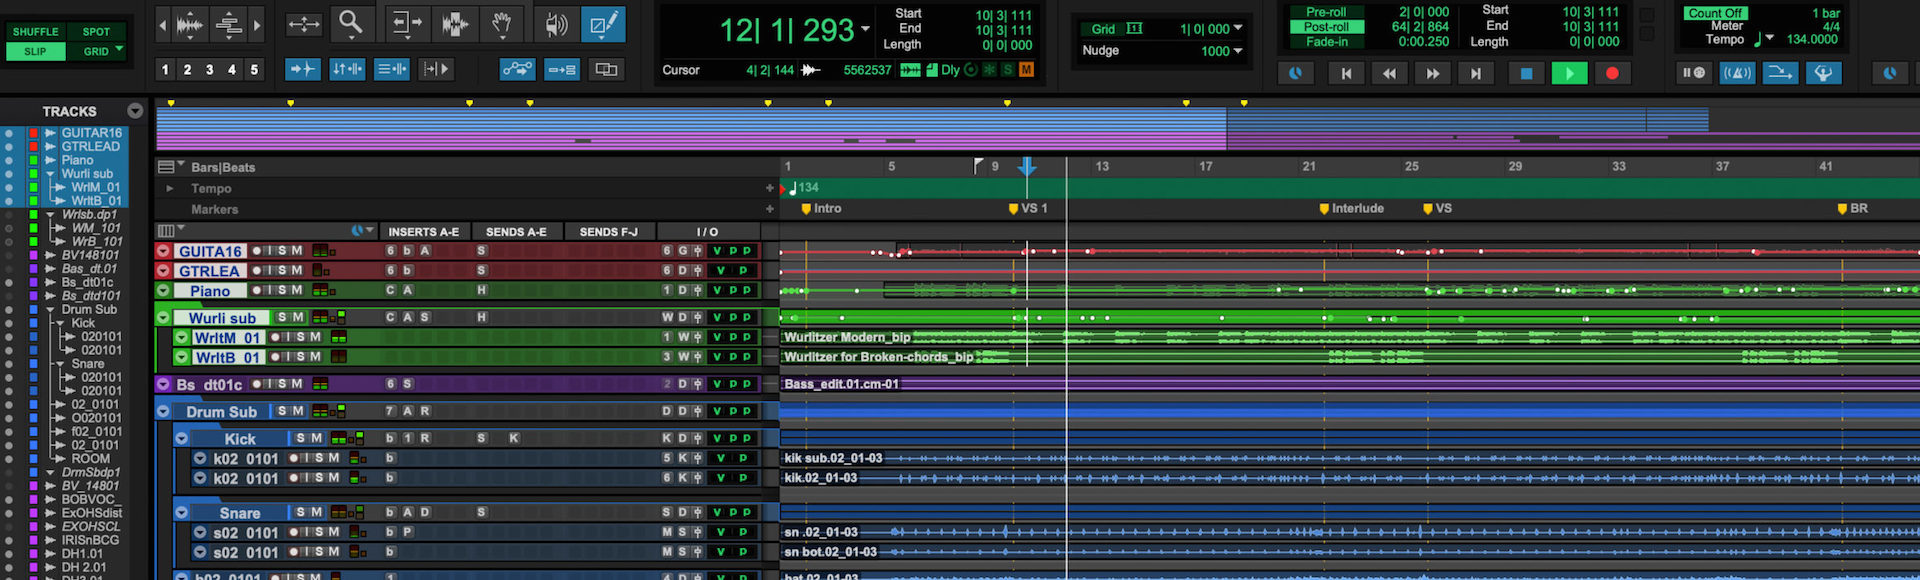Screen dimensions: 1920x580
Task: Click the INSERTS A-E column header
Action: 423,232
